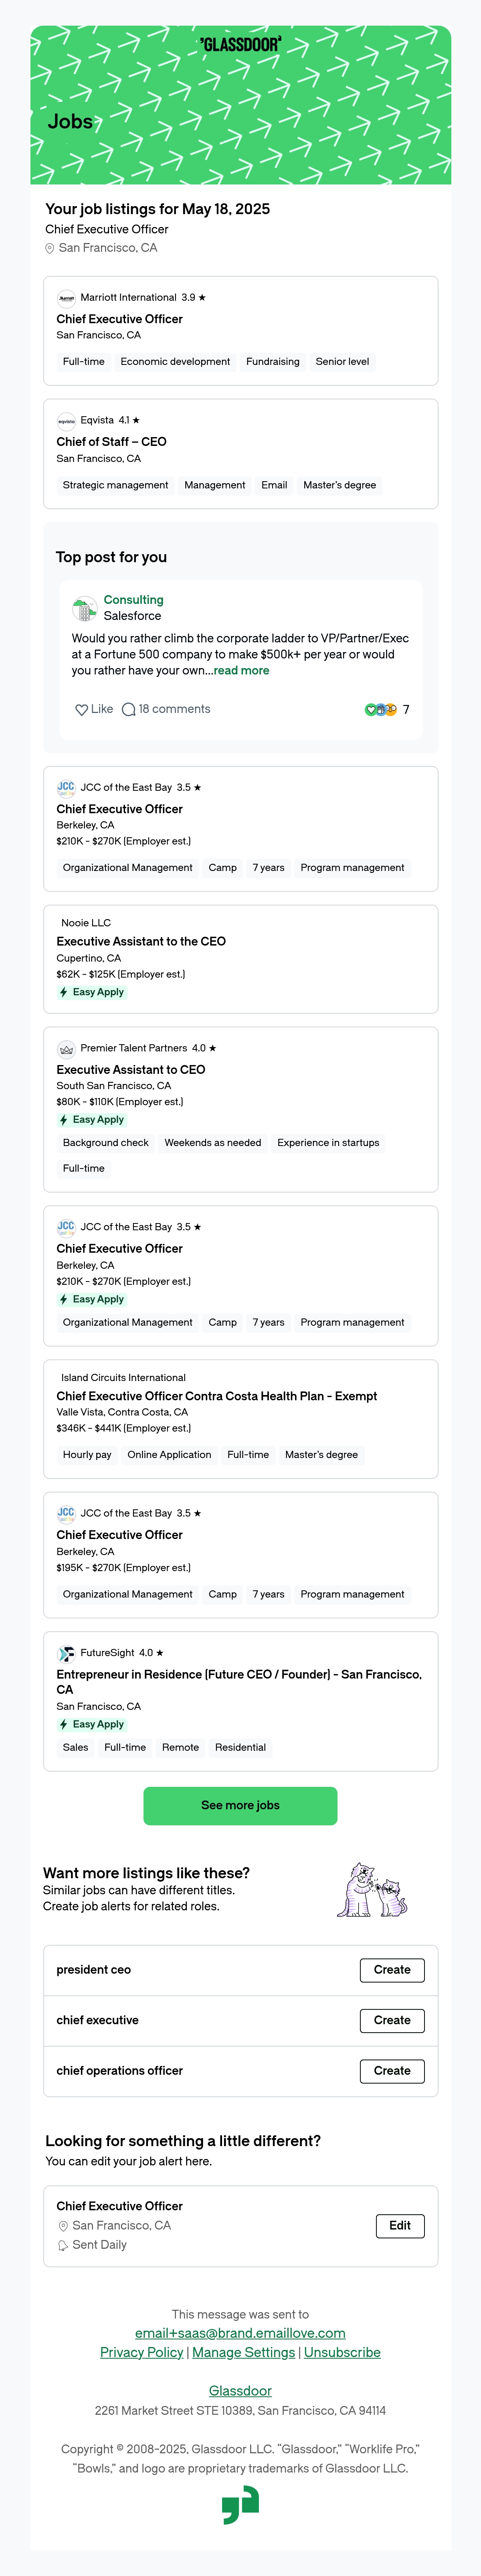Edit the Chief Executive Officer job alert
This screenshot has height=2576, width=481.
click(x=400, y=2225)
